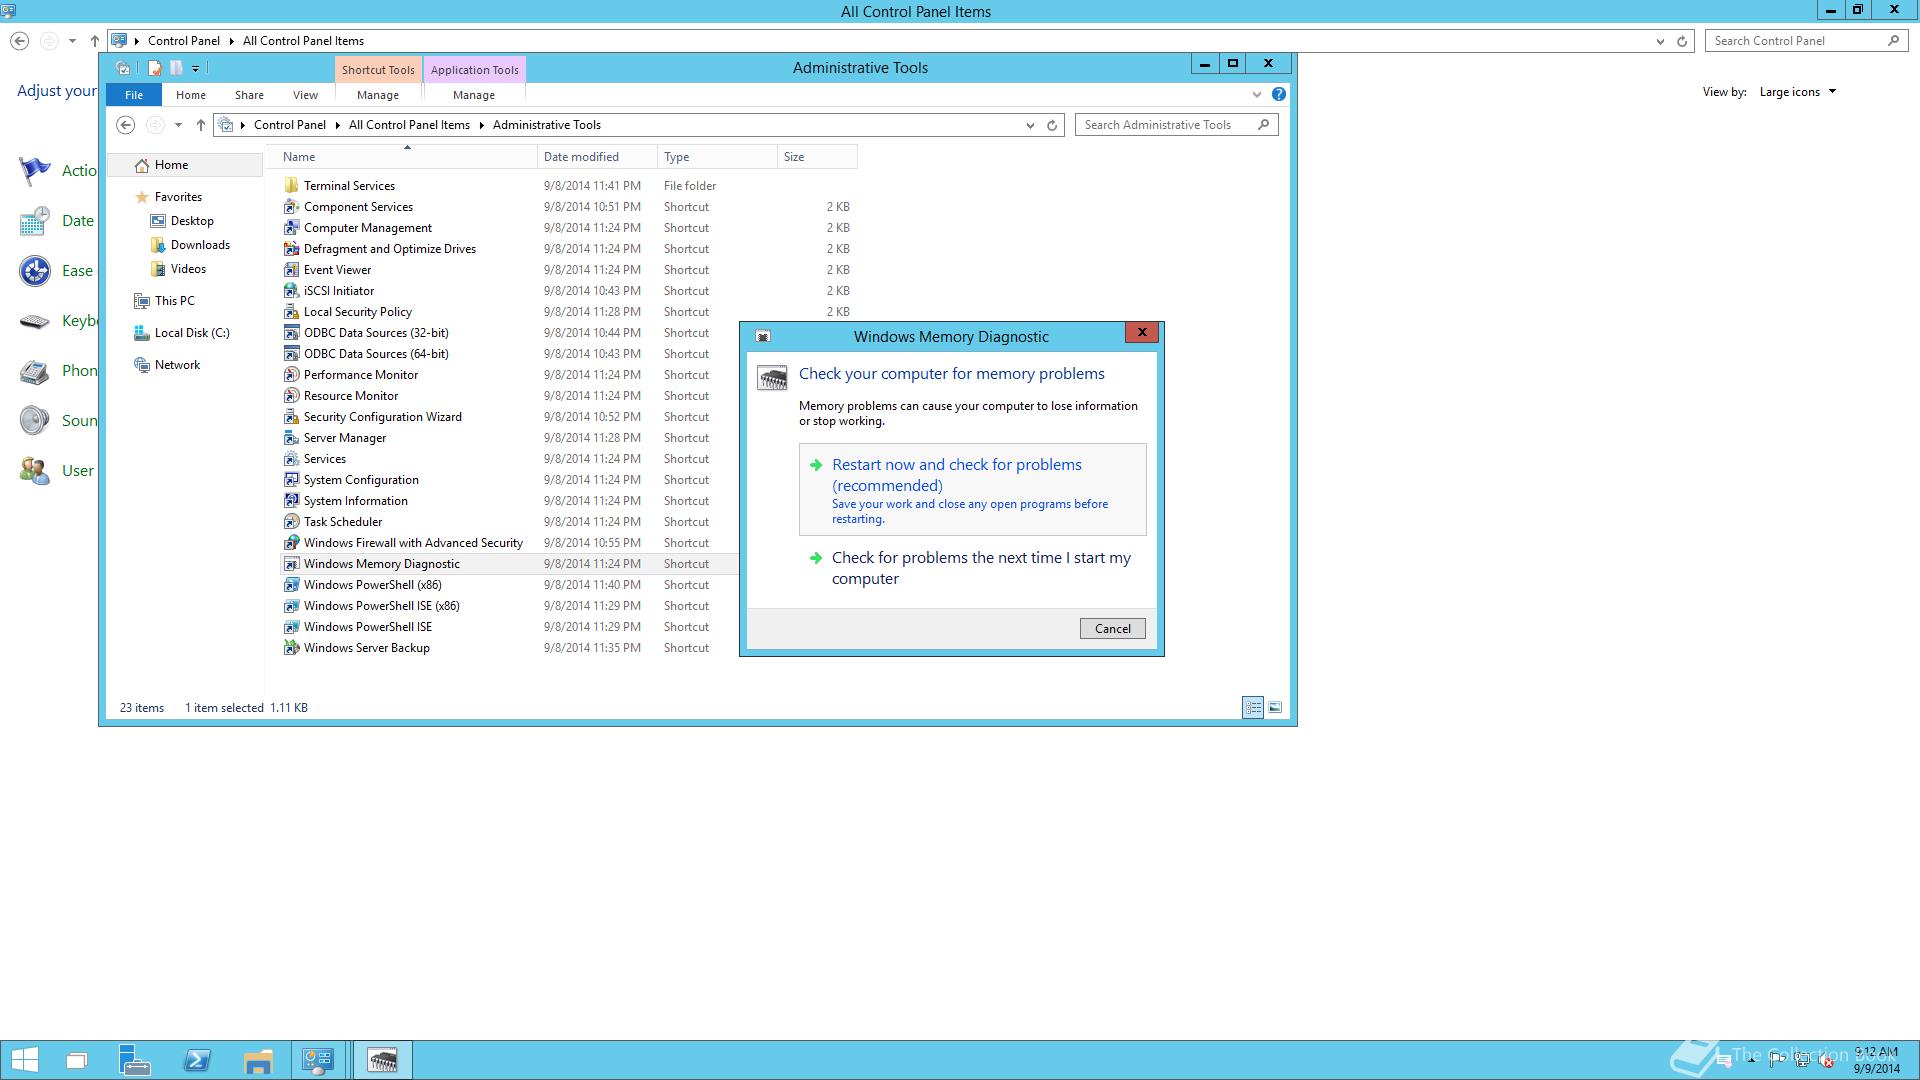Expand All Control Panel Items breadcrumb arrow
Image resolution: width=1920 pixels, height=1080 pixels.
coord(481,125)
